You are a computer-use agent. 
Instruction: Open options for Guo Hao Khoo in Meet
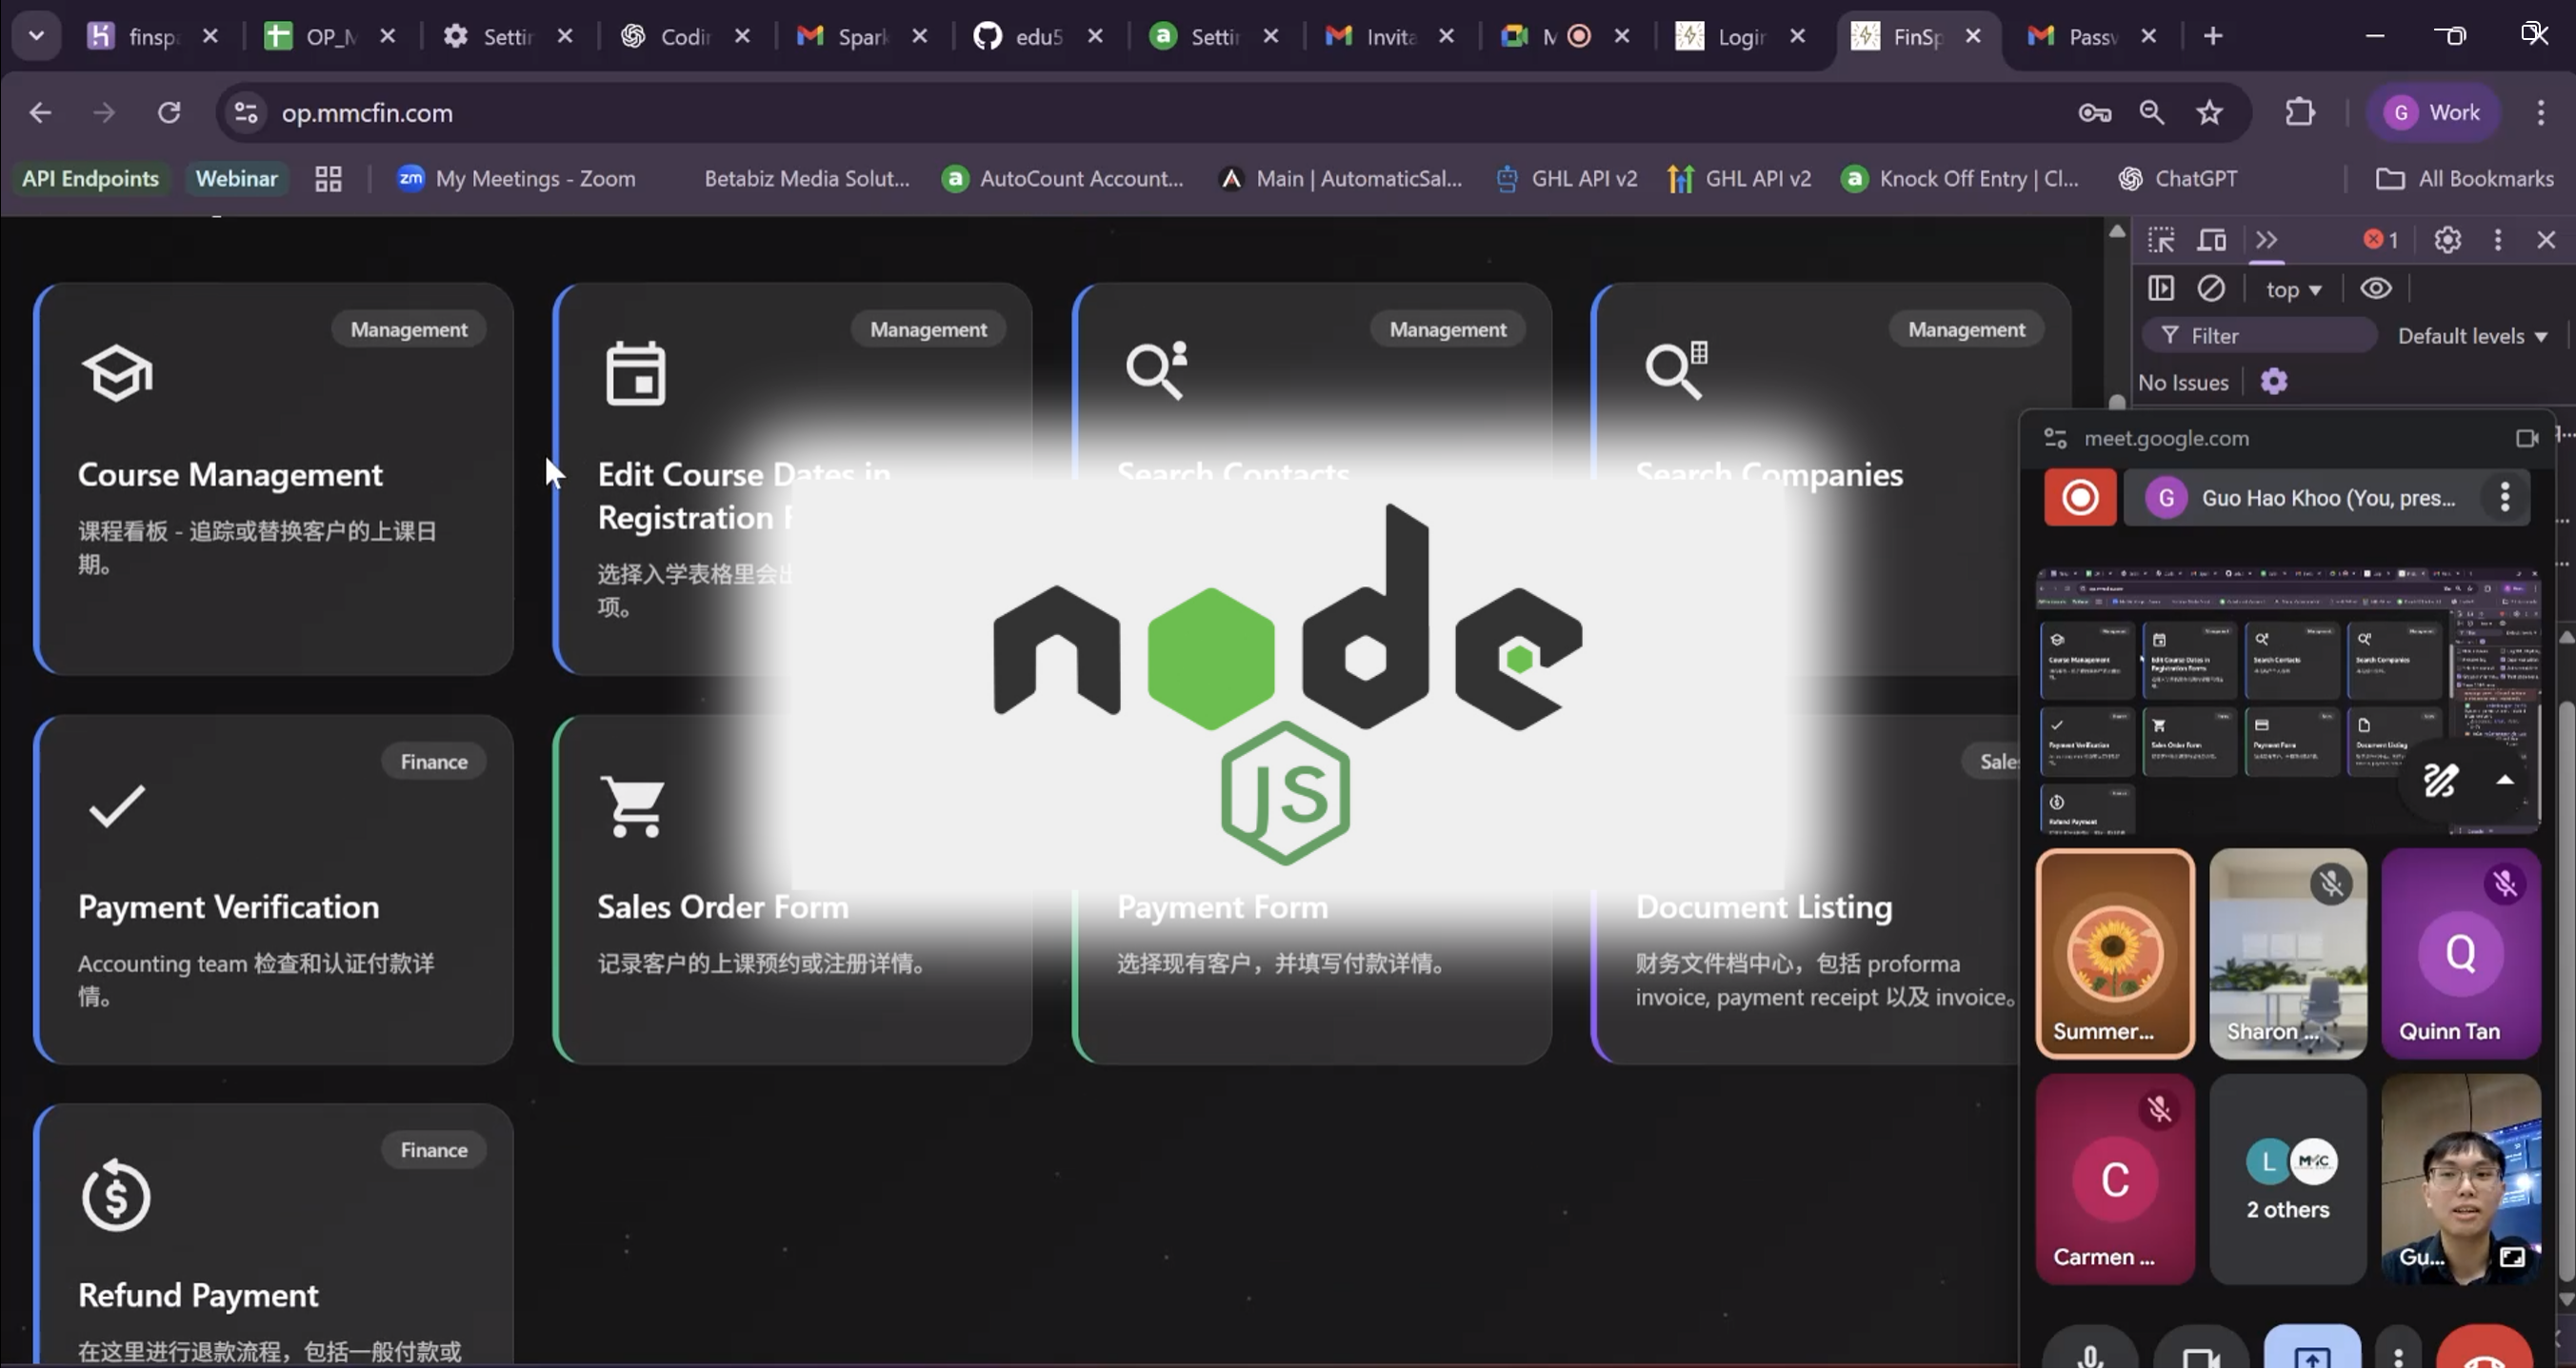(x=2504, y=497)
